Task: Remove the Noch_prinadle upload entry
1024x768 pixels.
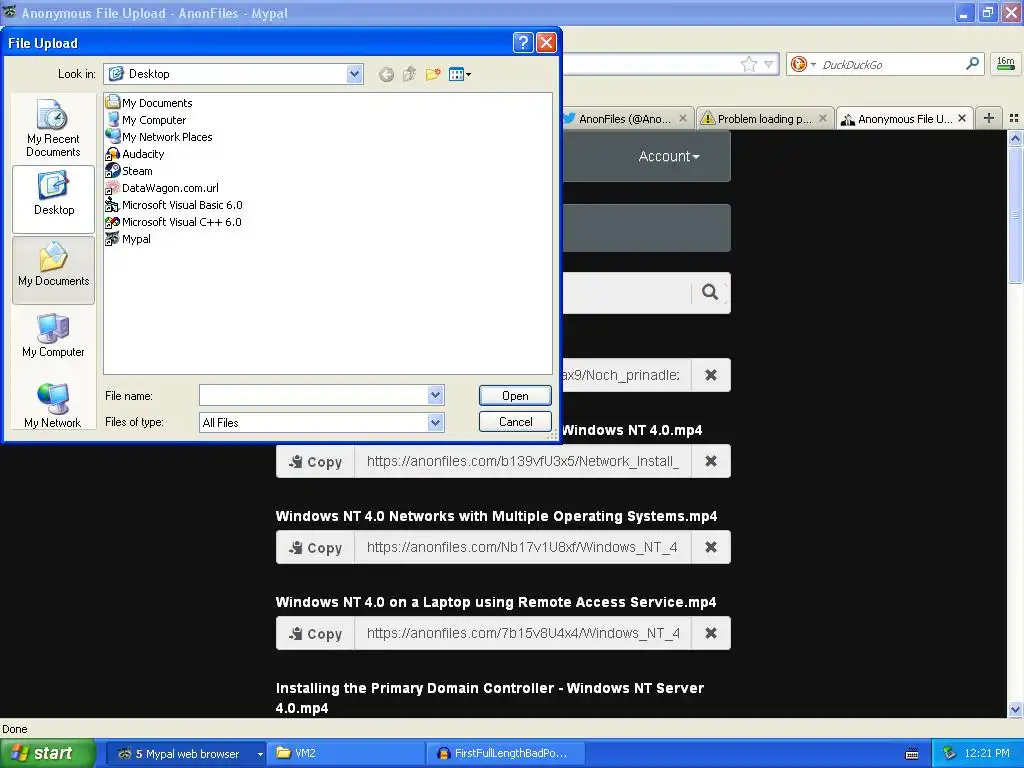Action: click(x=711, y=375)
